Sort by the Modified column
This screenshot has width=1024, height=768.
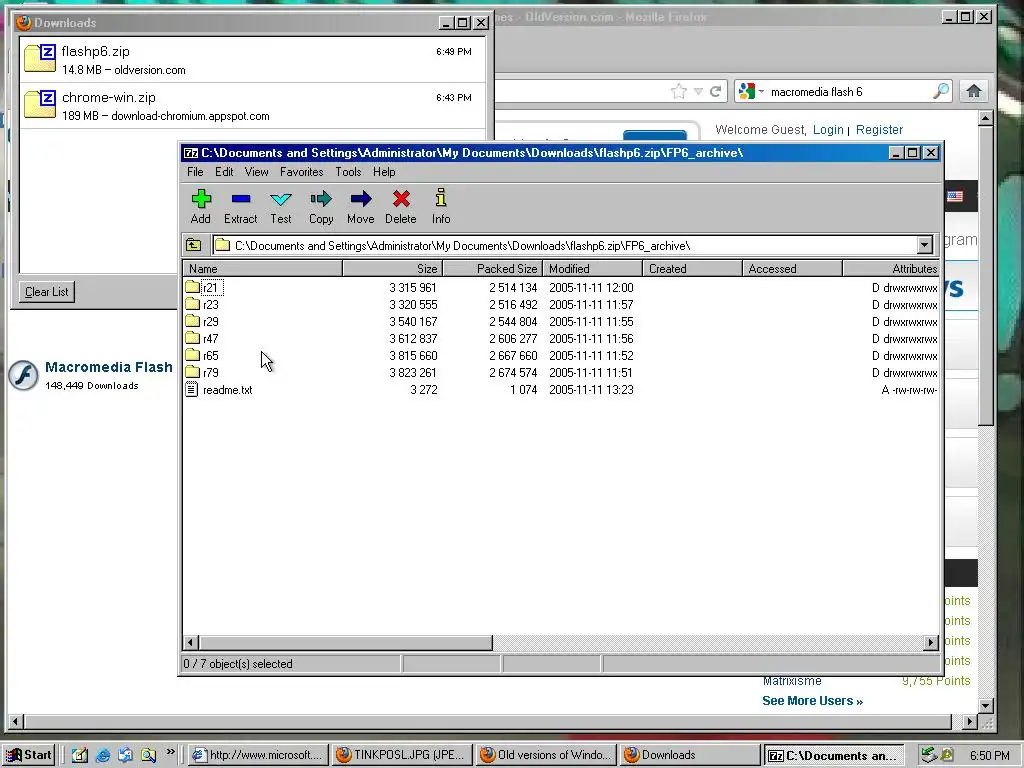click(x=592, y=268)
